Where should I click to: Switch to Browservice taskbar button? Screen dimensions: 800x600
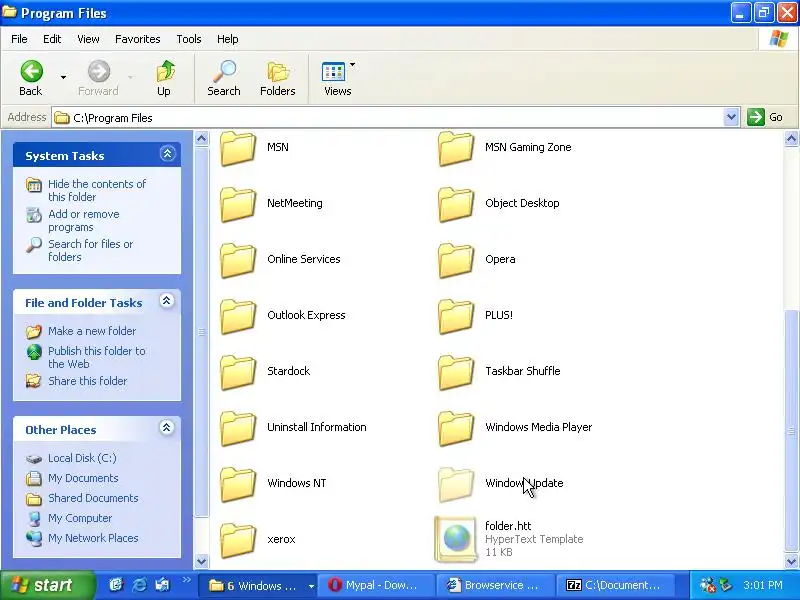click(x=495, y=585)
